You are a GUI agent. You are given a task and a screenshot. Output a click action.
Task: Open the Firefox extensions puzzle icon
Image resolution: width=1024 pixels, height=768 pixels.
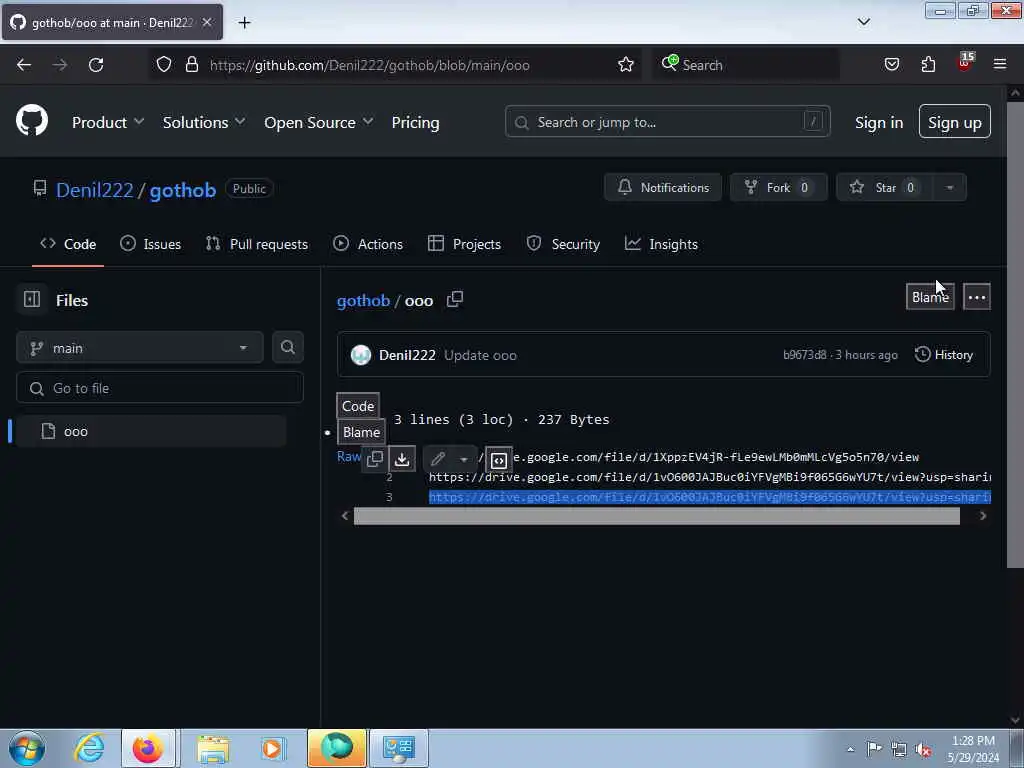pyautogui.click(x=928, y=65)
